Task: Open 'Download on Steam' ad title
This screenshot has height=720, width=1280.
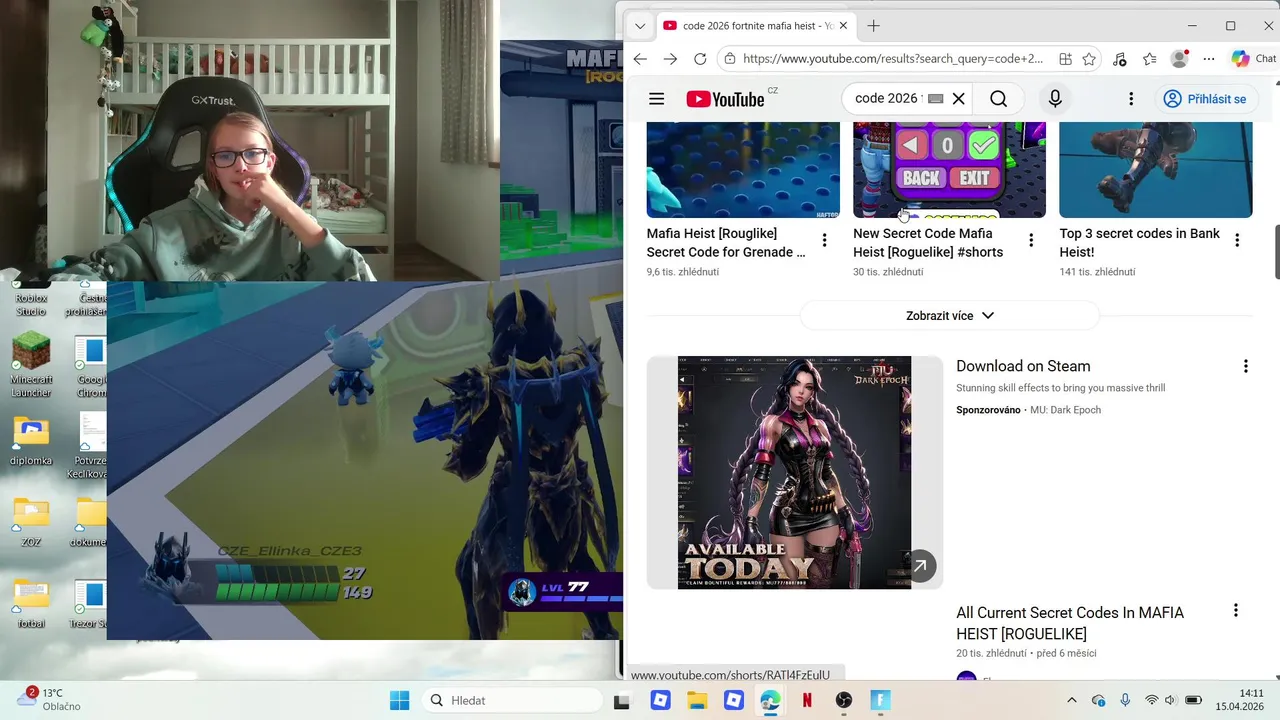Action: tap(1023, 366)
